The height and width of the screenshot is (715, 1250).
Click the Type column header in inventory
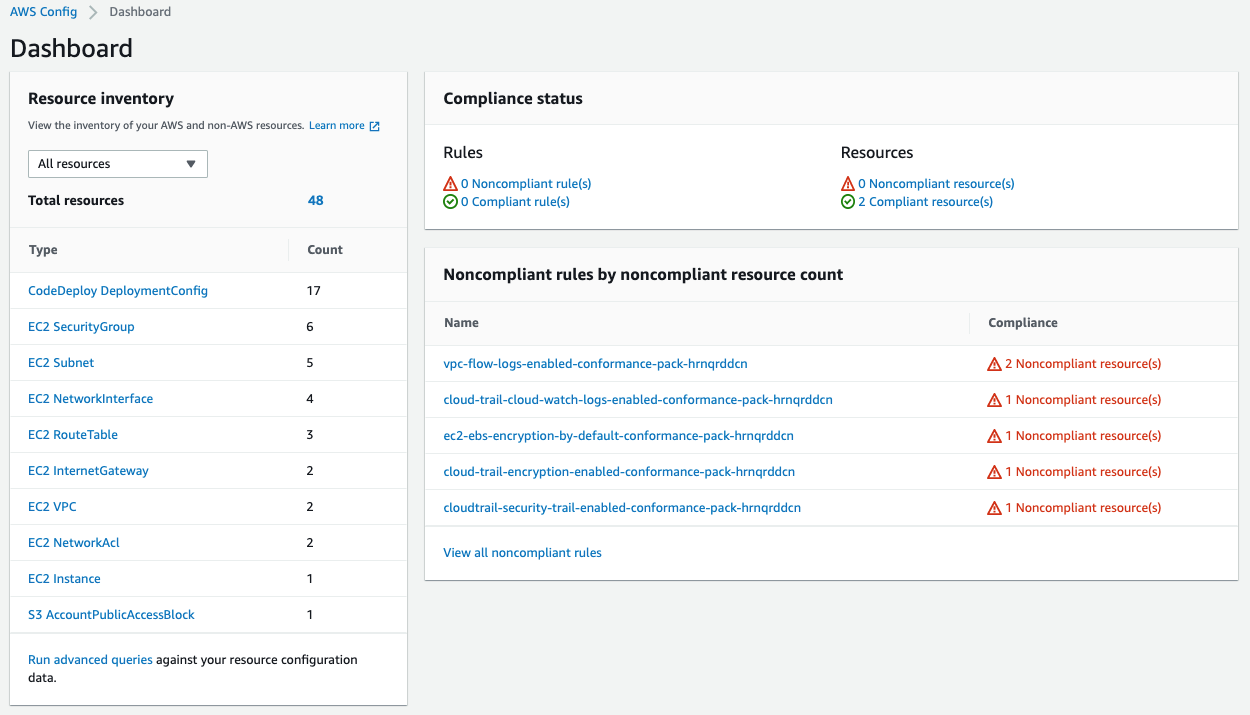pos(43,250)
